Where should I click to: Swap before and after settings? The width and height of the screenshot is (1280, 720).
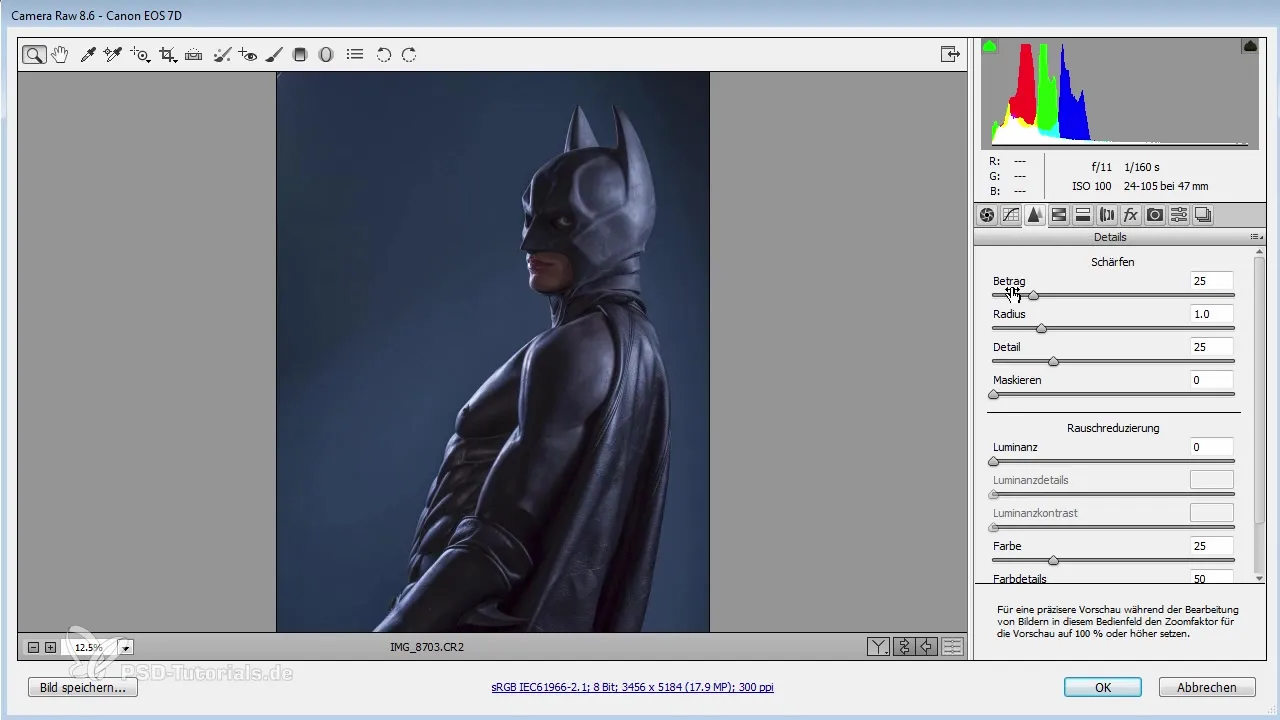(904, 647)
